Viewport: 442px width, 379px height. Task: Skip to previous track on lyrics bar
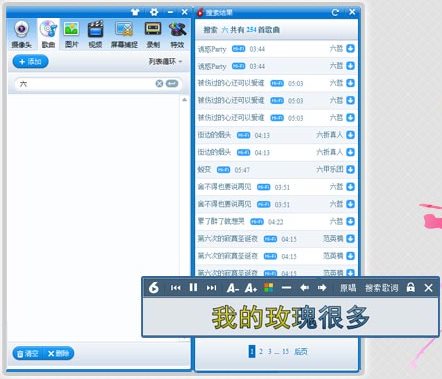coord(175,287)
